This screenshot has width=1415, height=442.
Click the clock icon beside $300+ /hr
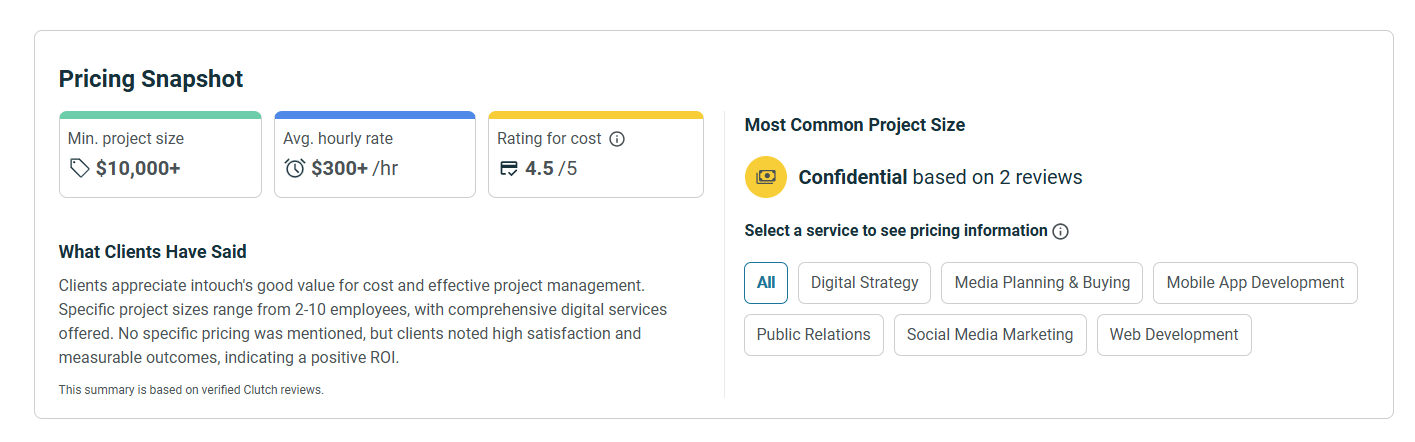(x=295, y=168)
